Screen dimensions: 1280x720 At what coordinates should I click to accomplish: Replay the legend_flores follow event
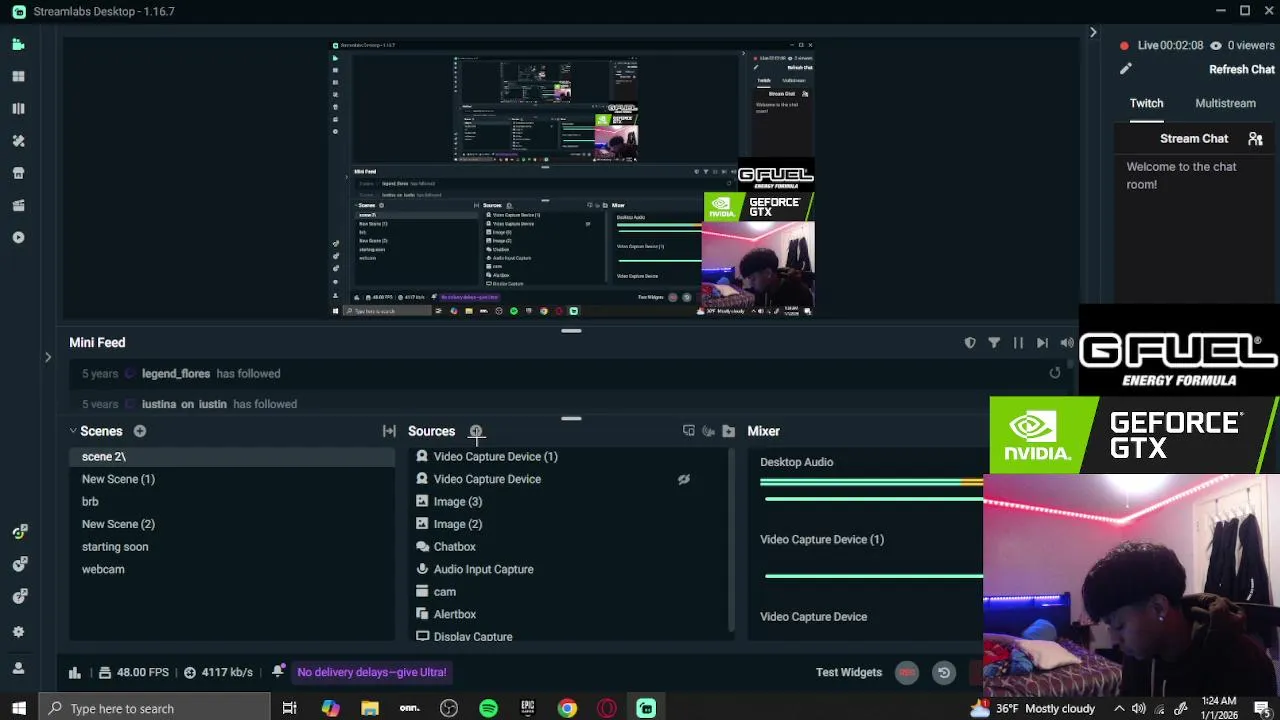(x=1054, y=373)
